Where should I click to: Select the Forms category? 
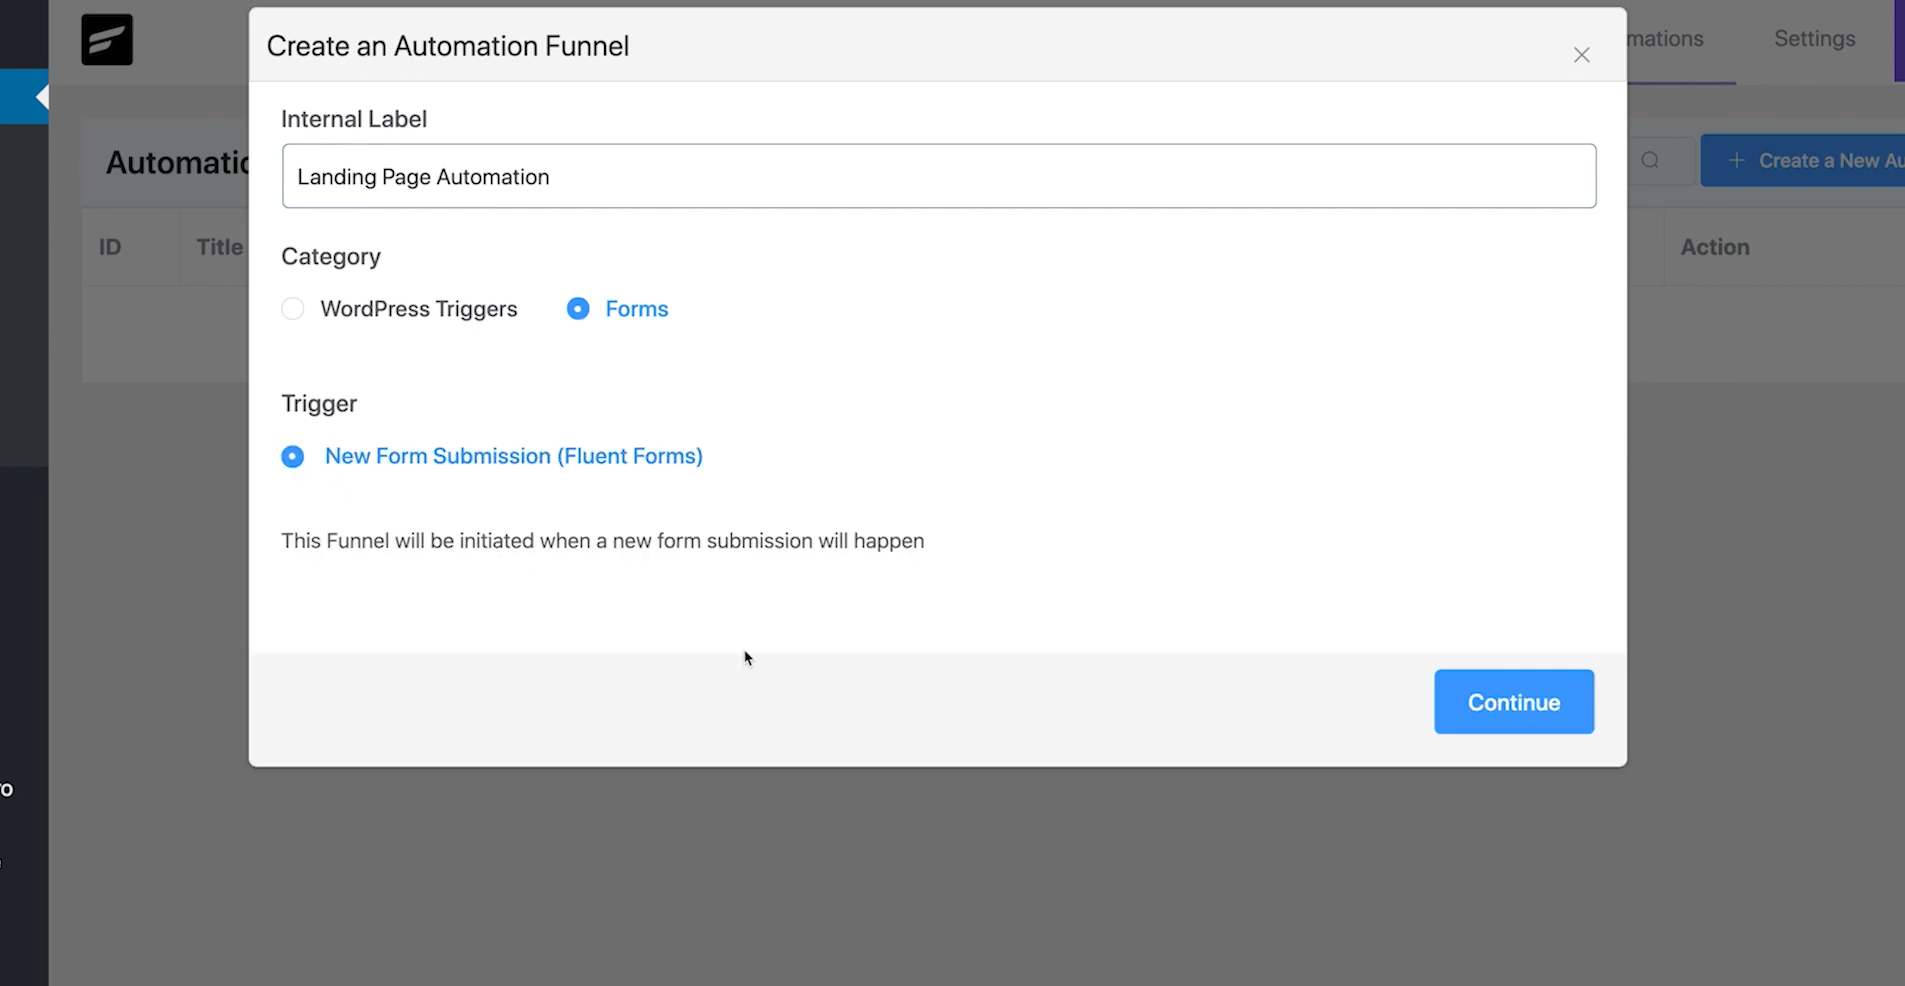coord(578,308)
